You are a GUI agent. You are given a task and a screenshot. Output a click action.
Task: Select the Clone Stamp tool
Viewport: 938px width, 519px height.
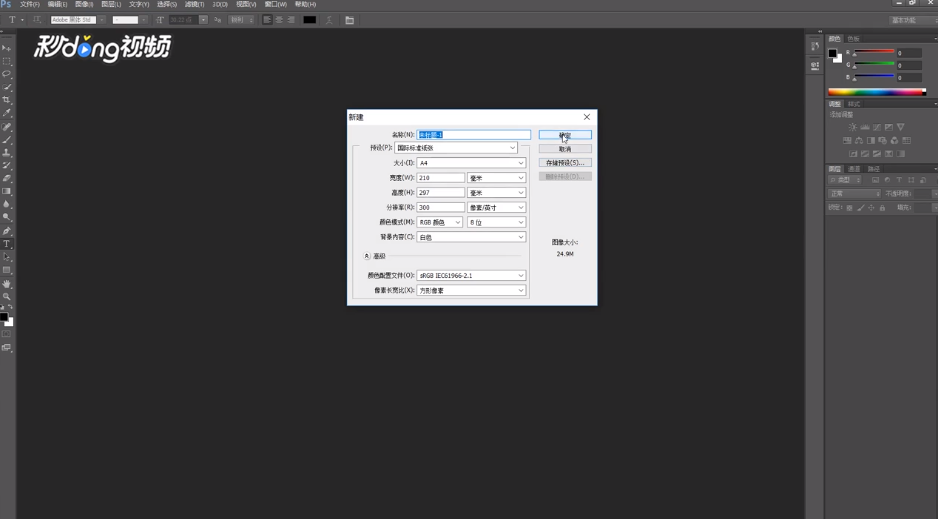point(7,152)
